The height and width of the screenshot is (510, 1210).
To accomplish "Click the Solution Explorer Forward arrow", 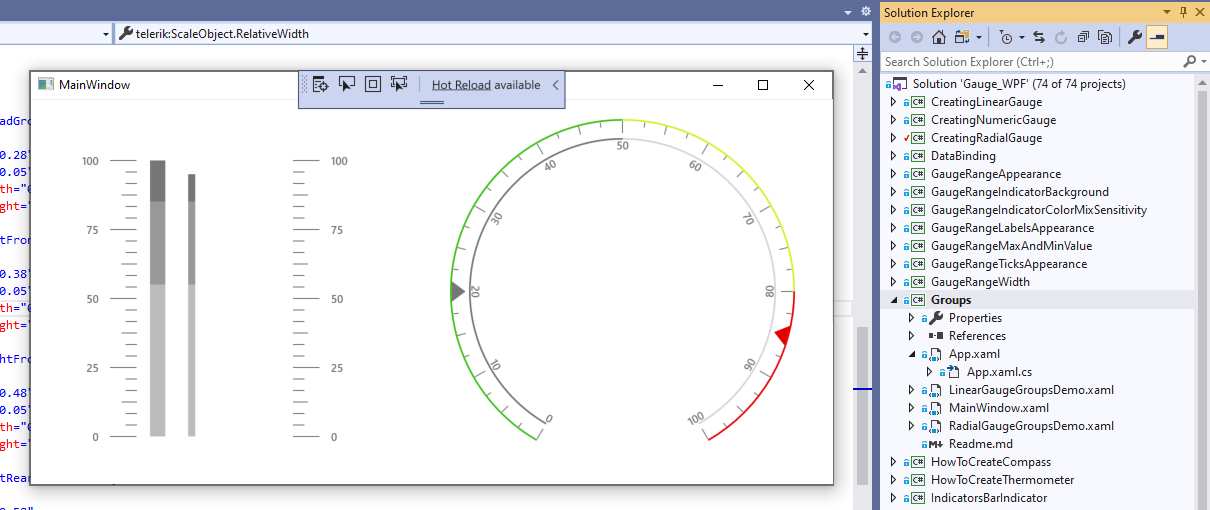I will 917,37.
